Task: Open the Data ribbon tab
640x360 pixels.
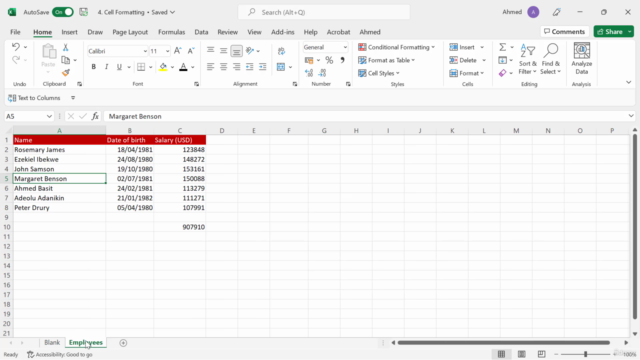Action: pyautogui.click(x=201, y=32)
